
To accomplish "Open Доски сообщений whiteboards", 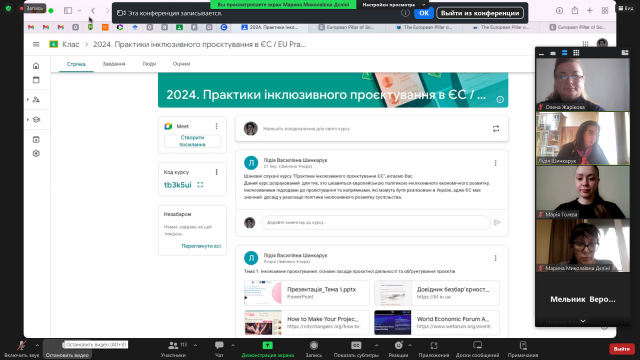I will pos(477,349).
